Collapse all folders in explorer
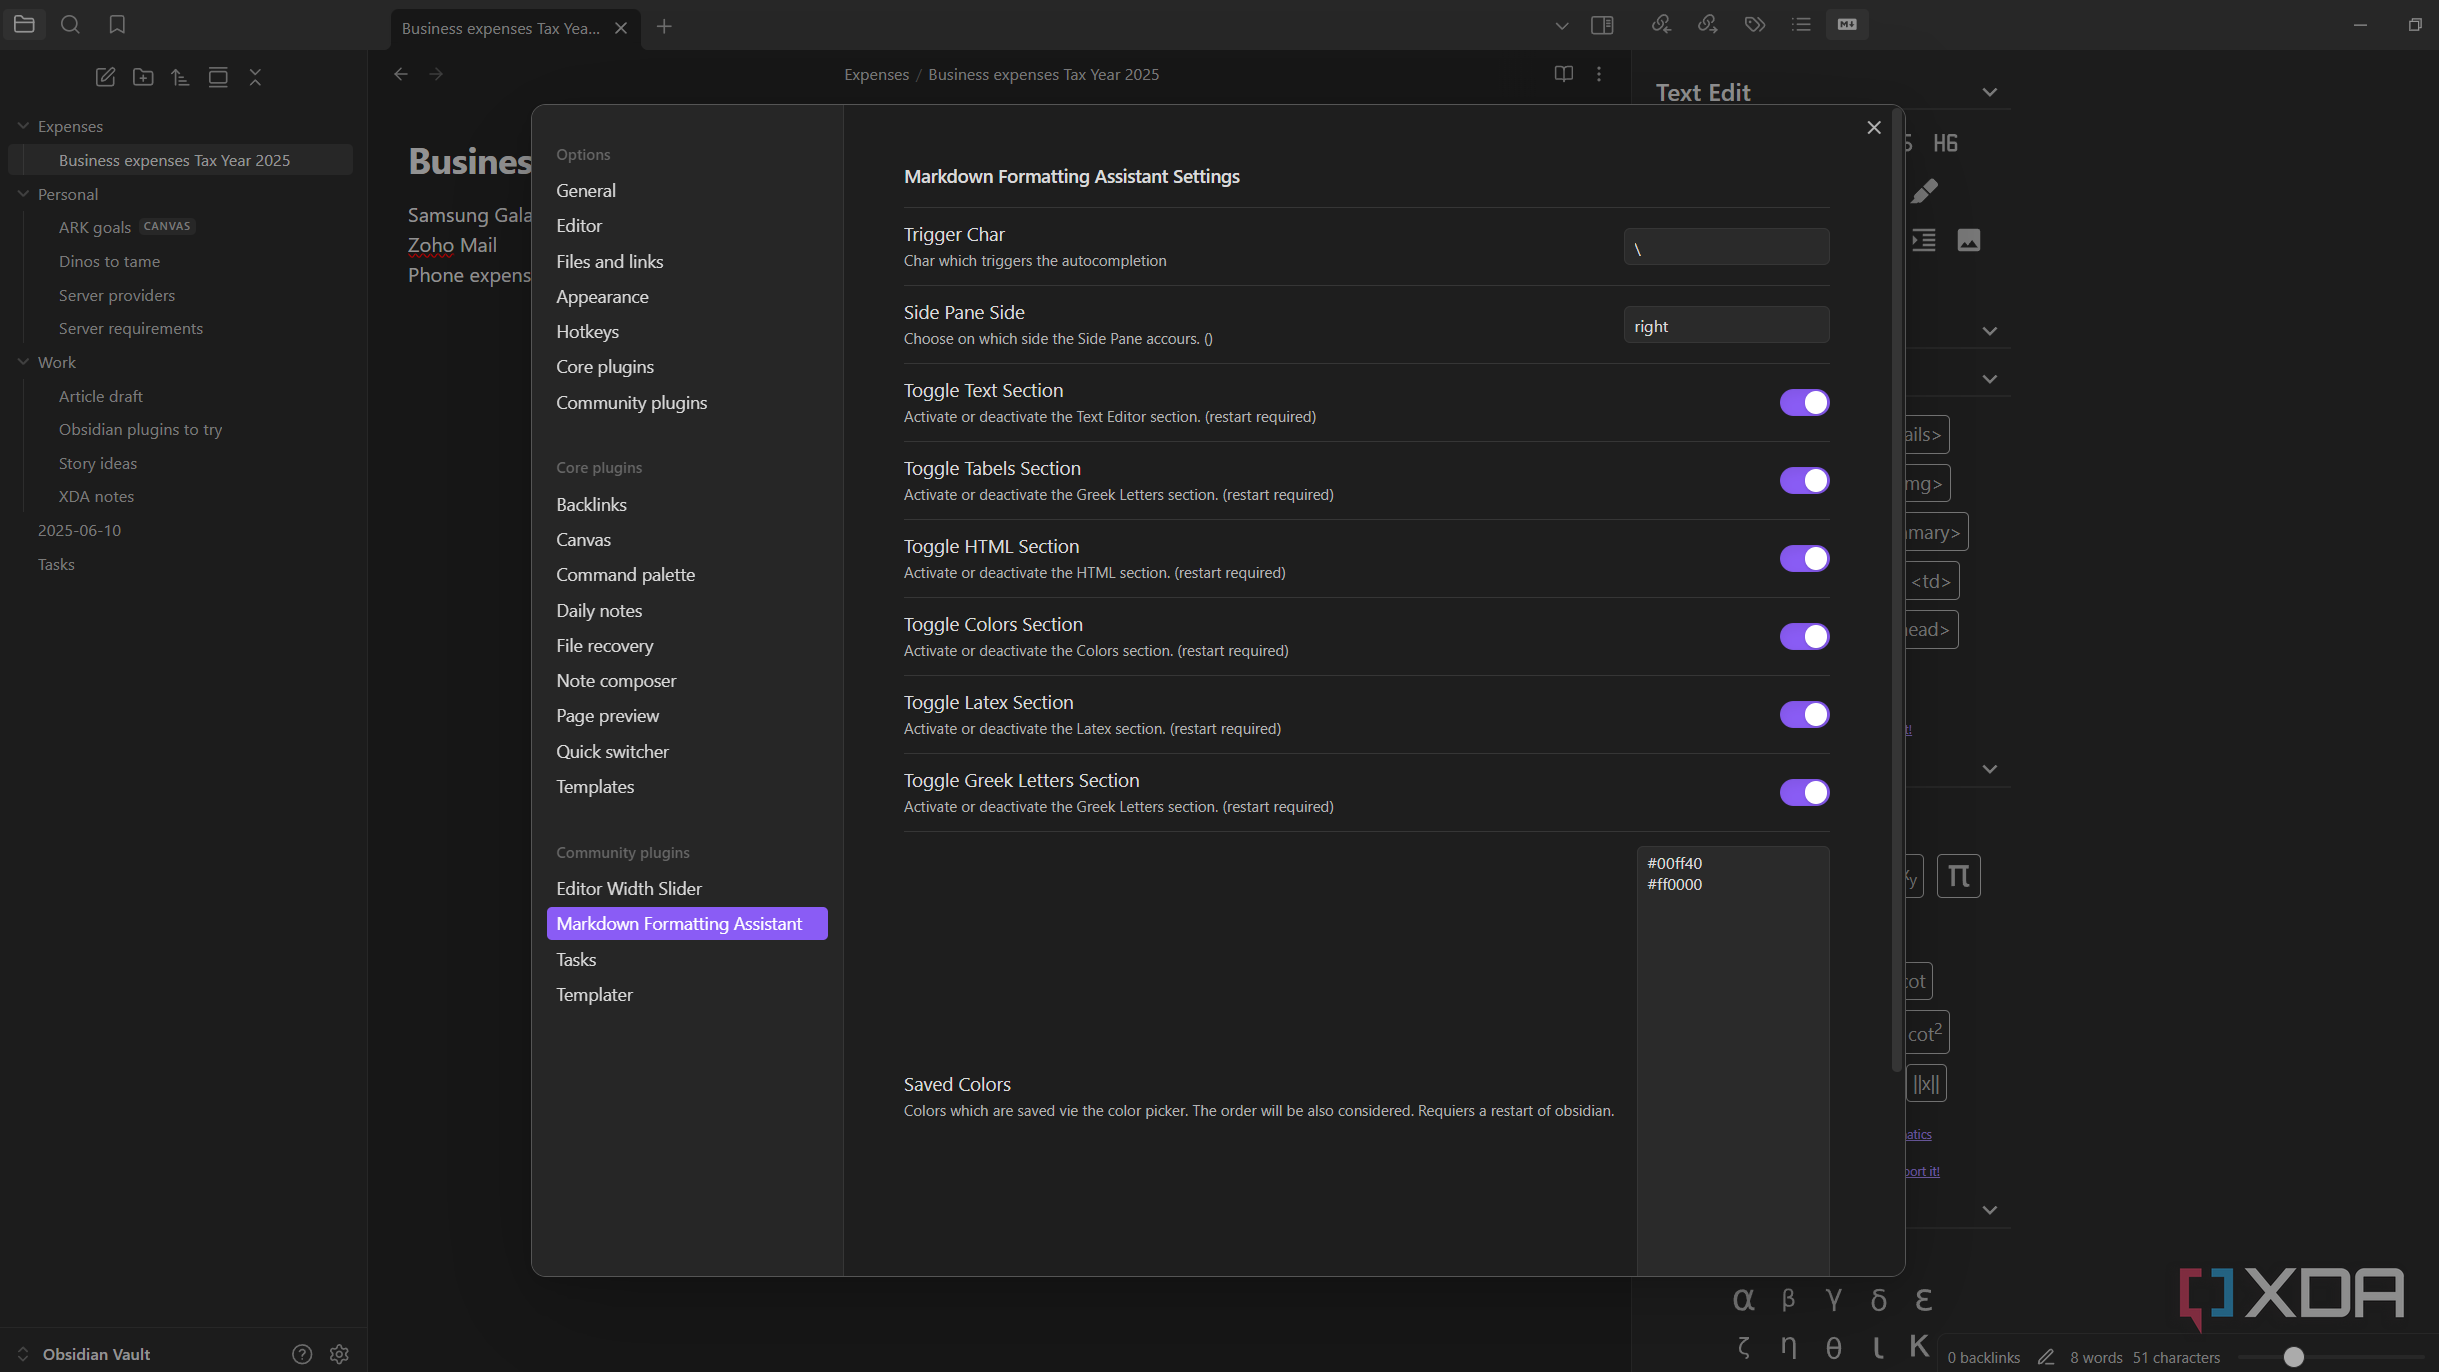Image resolution: width=2439 pixels, height=1372 pixels. click(255, 77)
